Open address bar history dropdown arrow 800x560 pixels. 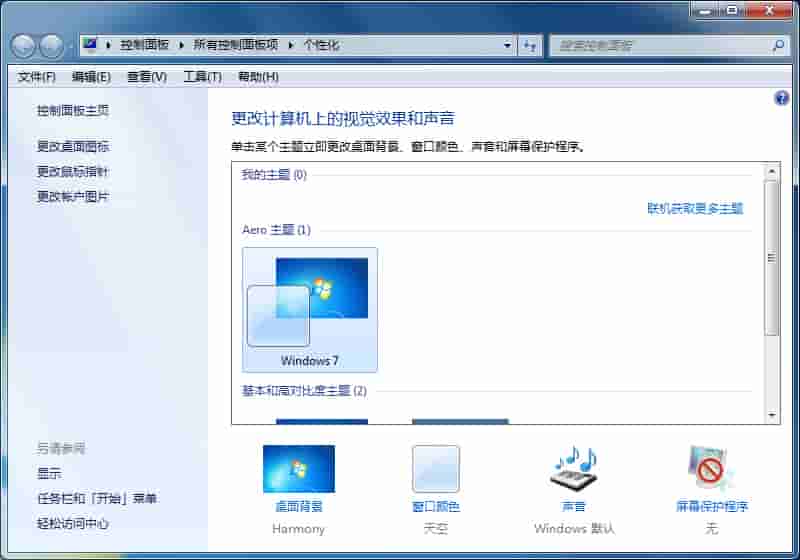click(x=507, y=45)
